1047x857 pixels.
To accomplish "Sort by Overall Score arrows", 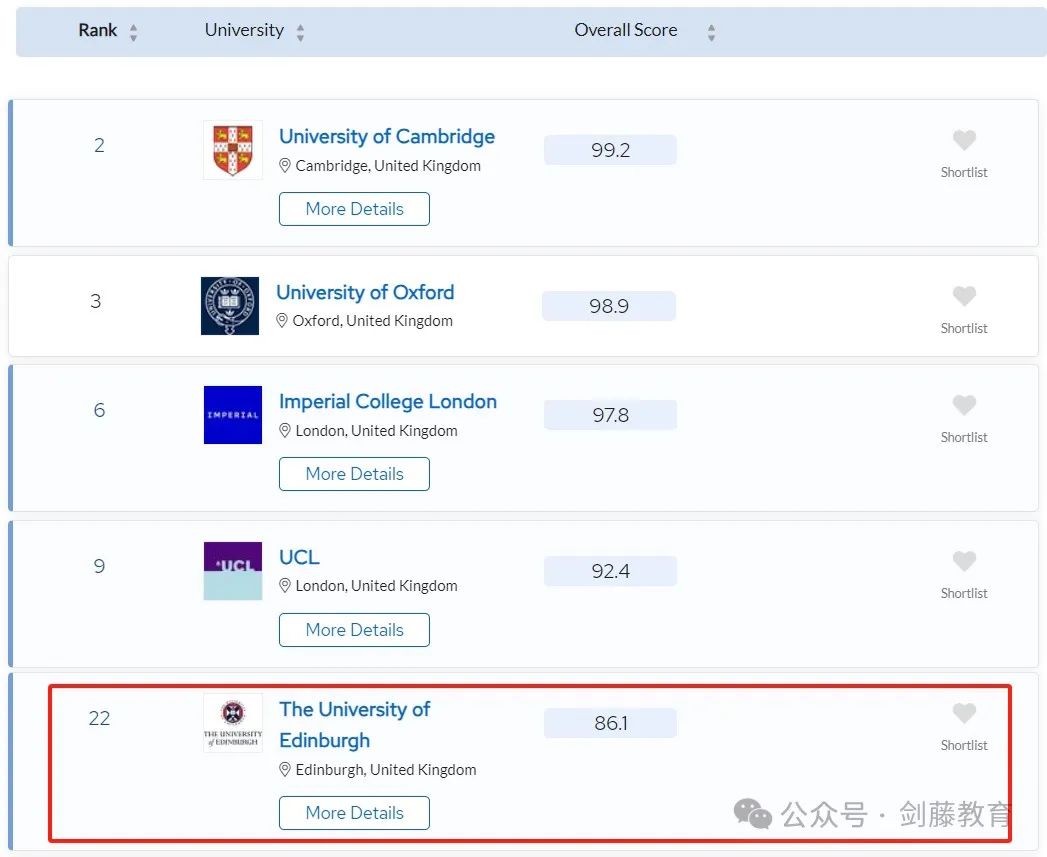I will click(x=711, y=32).
